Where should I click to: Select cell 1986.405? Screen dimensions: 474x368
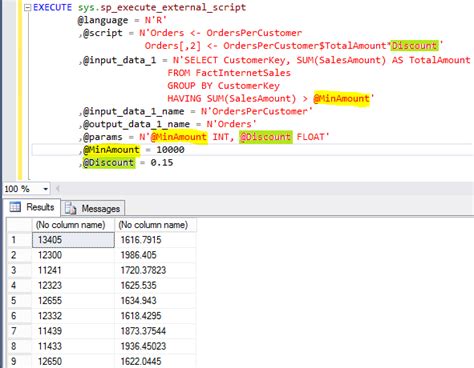155,255
